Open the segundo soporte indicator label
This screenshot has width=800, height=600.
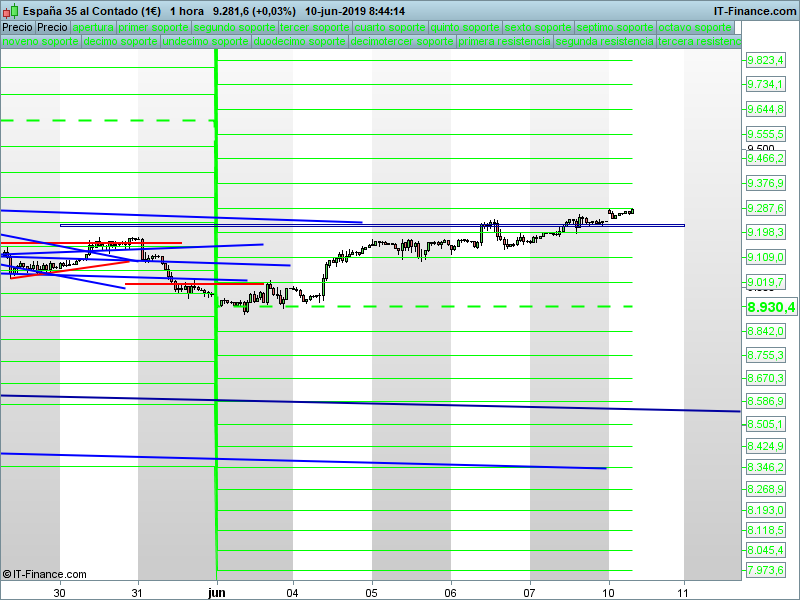(235, 28)
